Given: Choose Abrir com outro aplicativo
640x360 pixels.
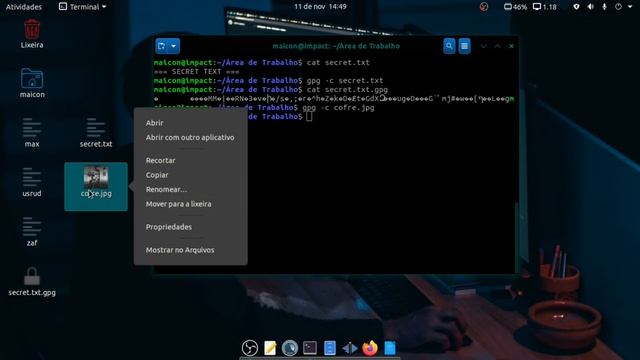Looking at the screenshot, I should coord(191,138).
